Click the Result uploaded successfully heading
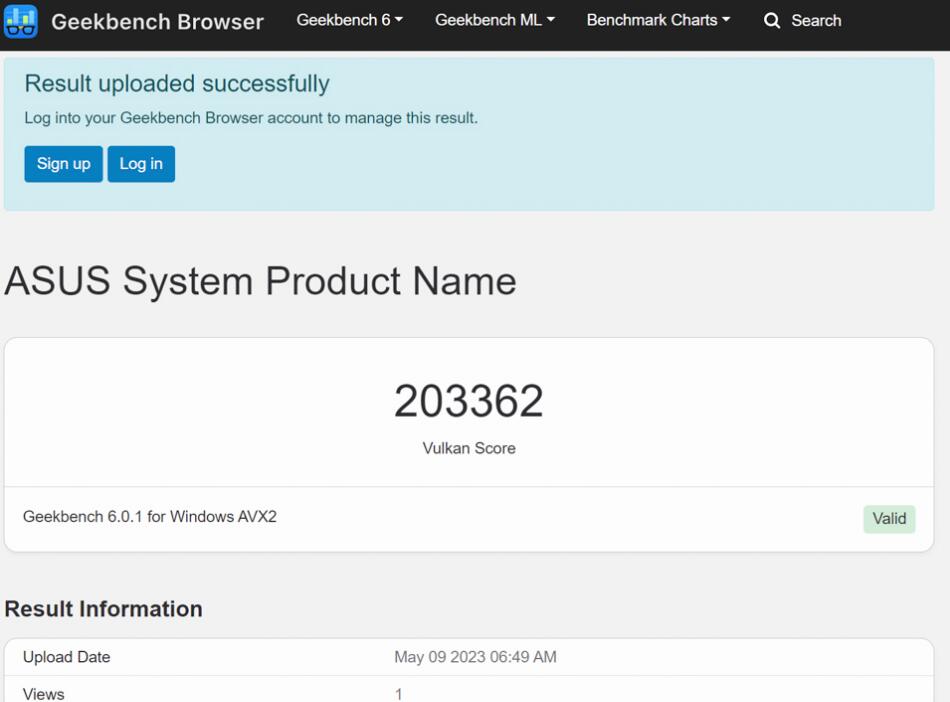950x702 pixels. [x=177, y=84]
